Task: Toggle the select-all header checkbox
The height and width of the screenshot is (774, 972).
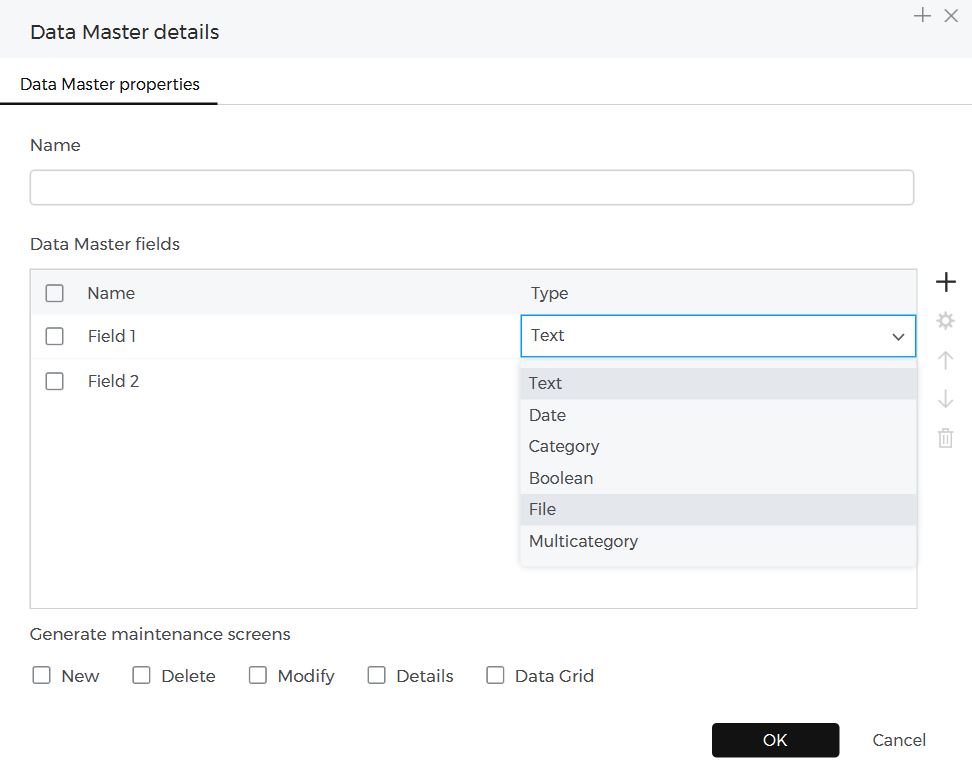Action: (x=55, y=293)
